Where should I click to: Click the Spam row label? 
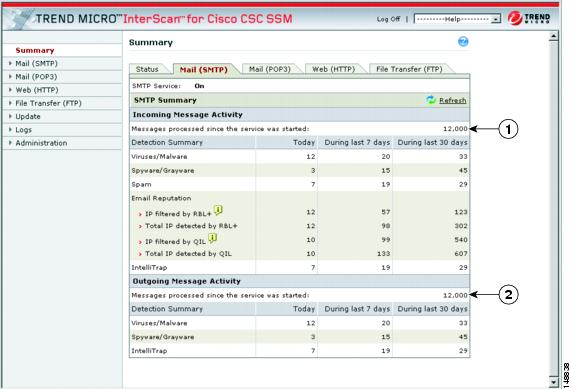141,185
